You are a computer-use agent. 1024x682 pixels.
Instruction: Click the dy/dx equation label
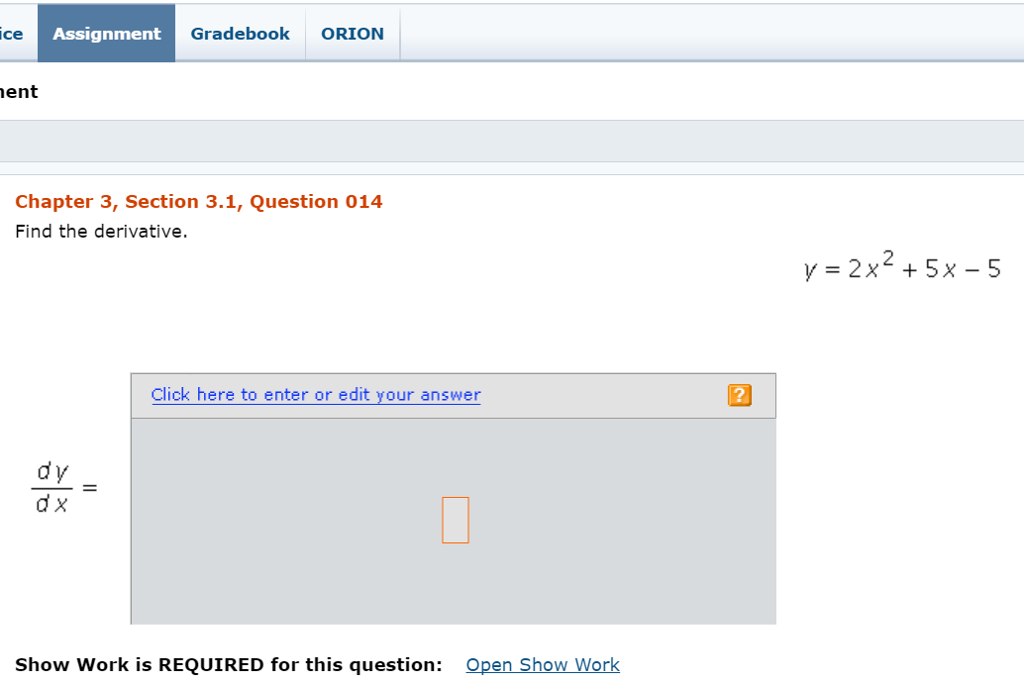coord(52,486)
